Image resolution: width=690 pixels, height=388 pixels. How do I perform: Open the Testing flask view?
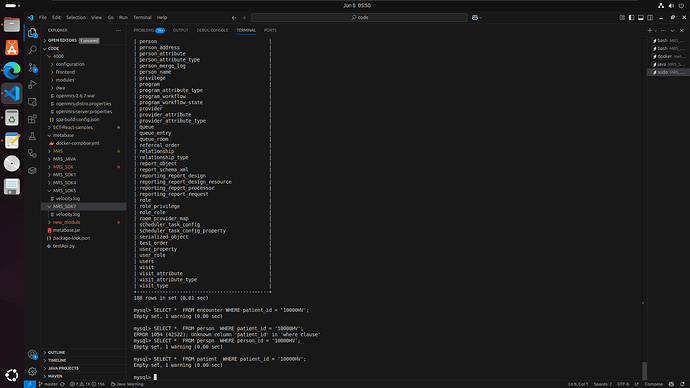[x=32, y=136]
